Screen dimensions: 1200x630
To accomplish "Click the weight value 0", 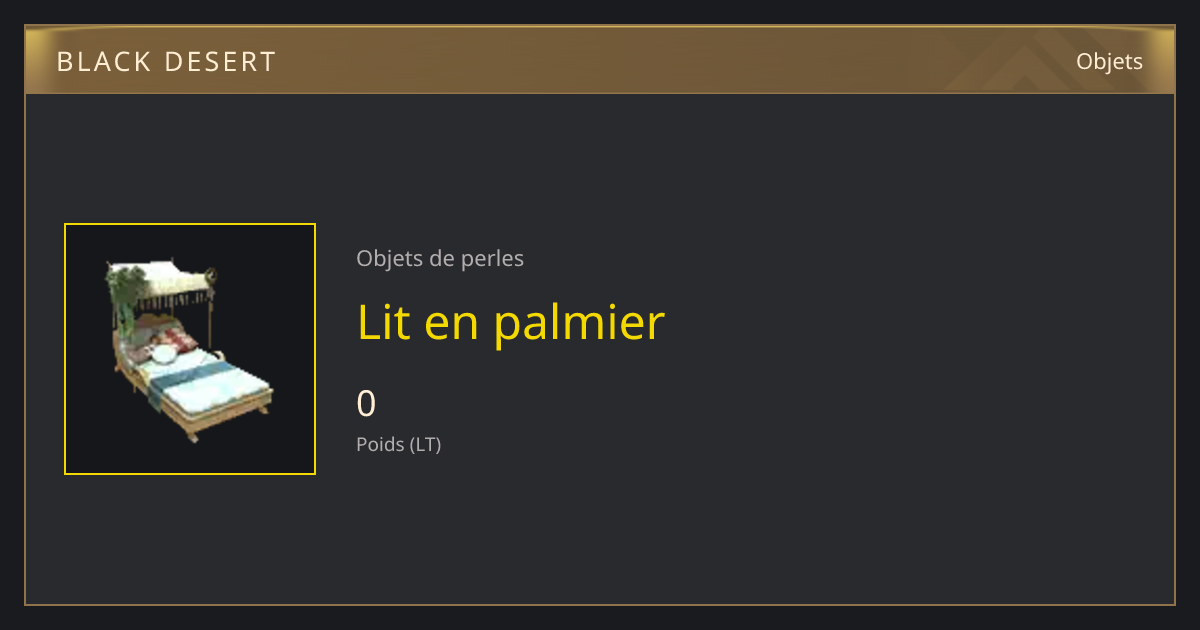I will [366, 404].
